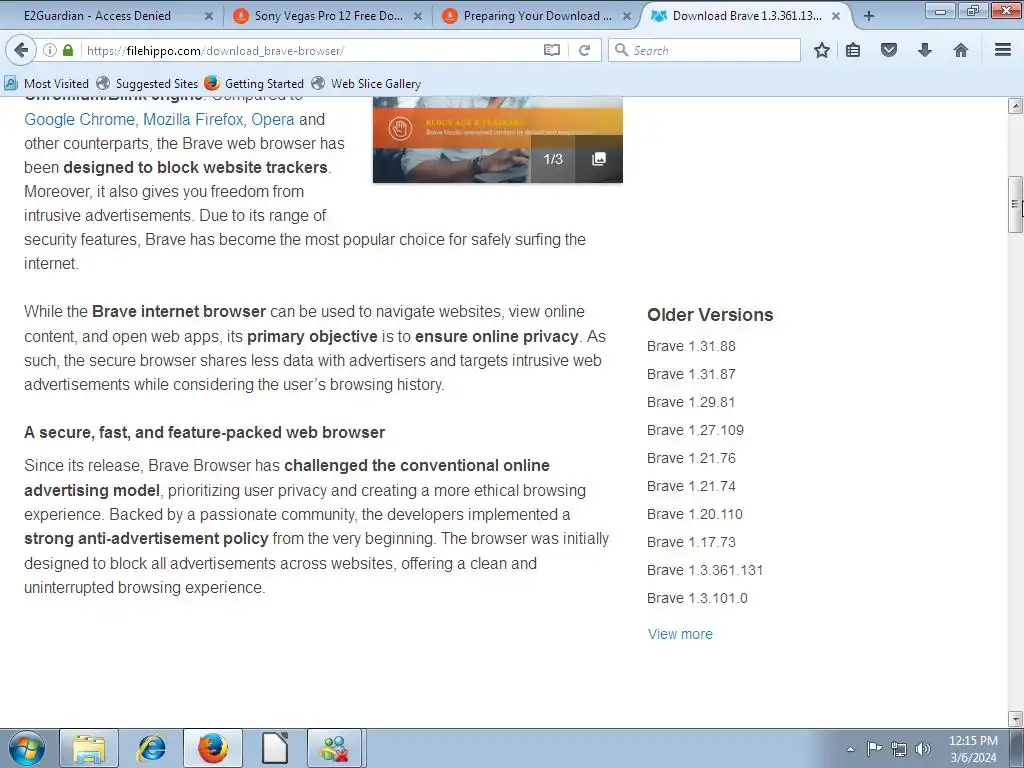Reload the page with refresh icon
This screenshot has height=768, width=1024.
(584, 50)
